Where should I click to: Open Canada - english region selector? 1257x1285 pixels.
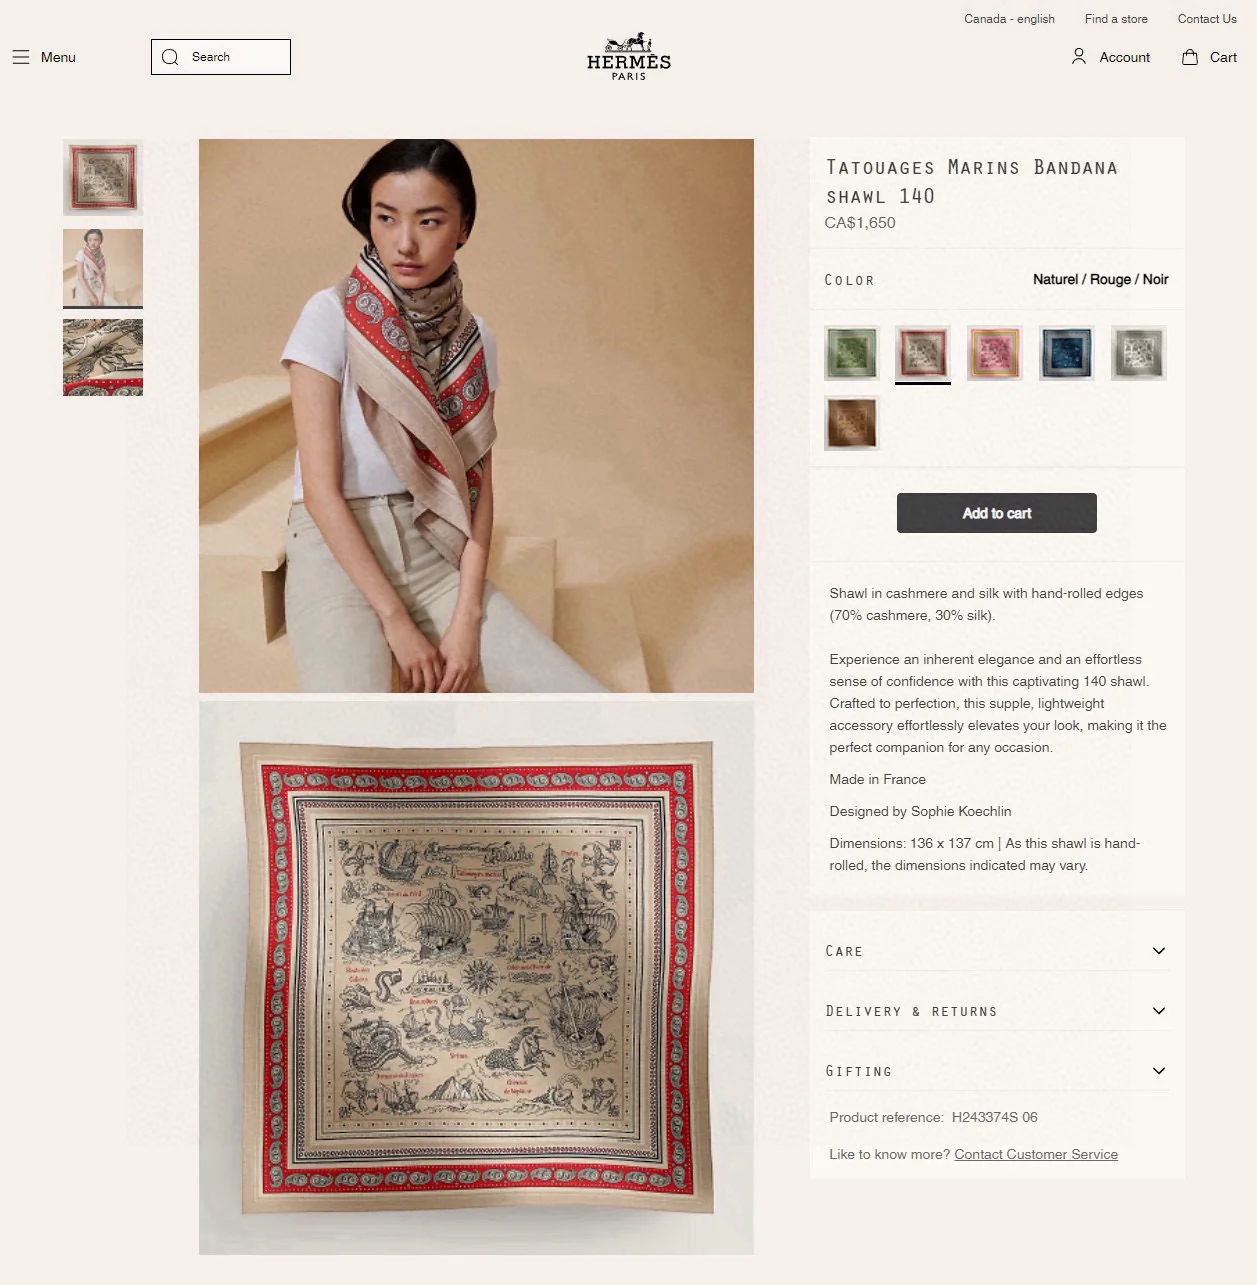[1009, 19]
